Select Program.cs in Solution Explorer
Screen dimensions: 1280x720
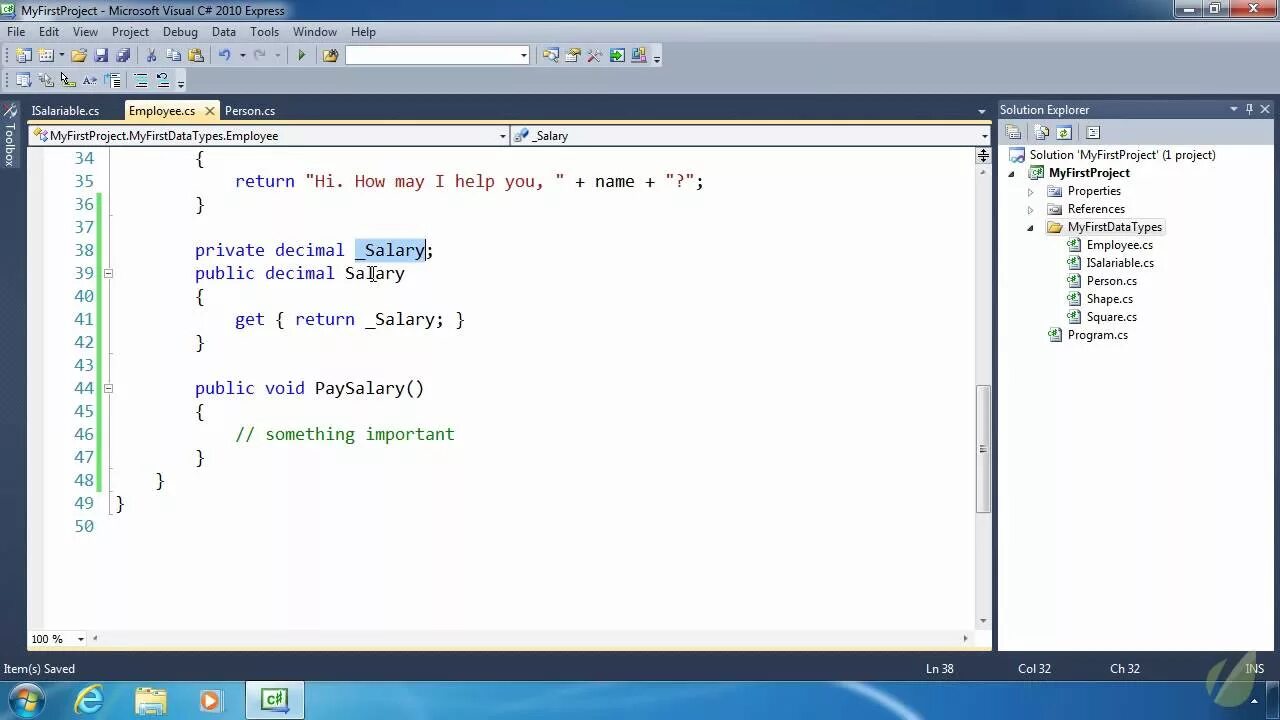(x=1097, y=335)
